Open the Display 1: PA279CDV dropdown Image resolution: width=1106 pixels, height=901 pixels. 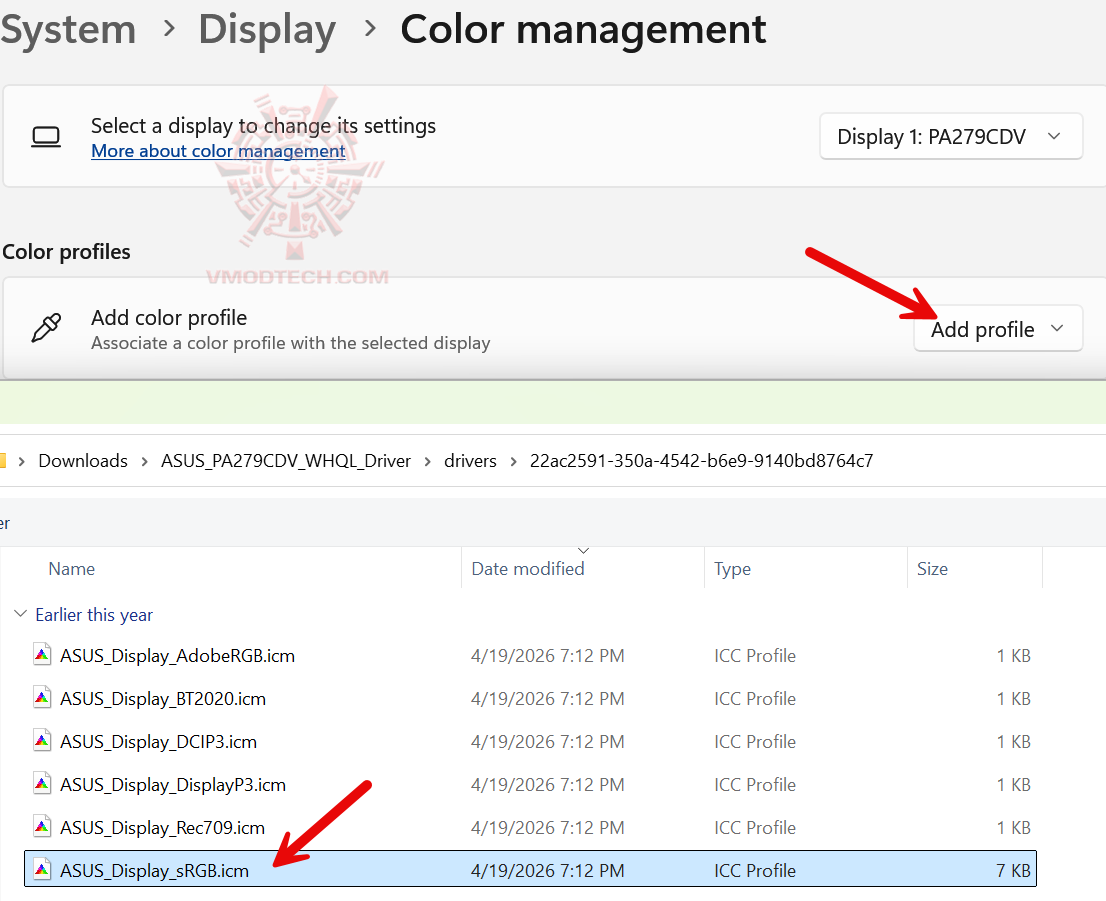[950, 136]
